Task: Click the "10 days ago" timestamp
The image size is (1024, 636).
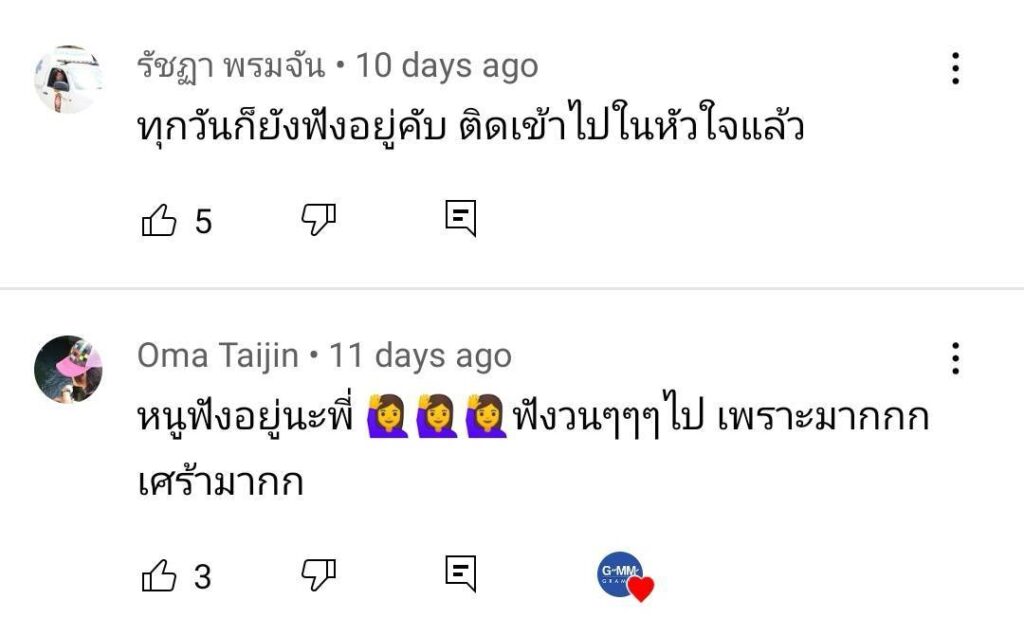Action: [447, 66]
